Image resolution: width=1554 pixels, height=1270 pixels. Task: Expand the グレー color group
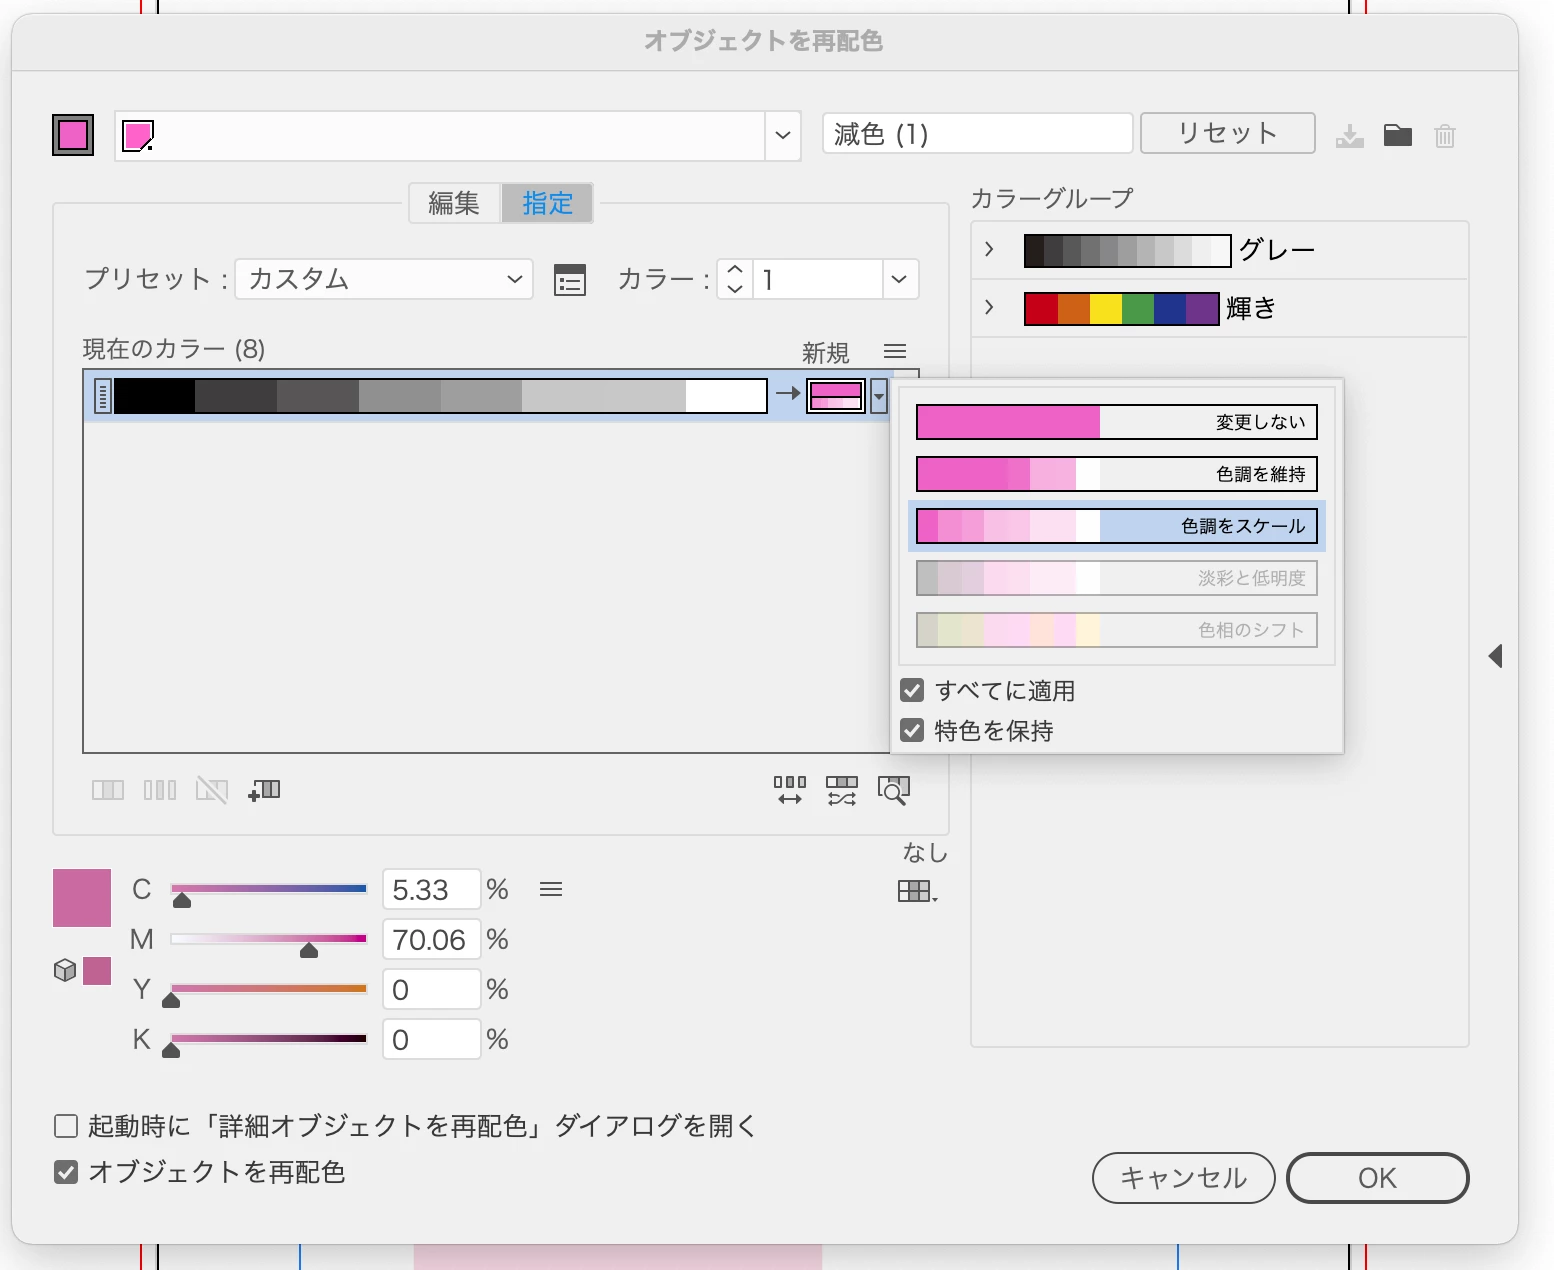[989, 249]
